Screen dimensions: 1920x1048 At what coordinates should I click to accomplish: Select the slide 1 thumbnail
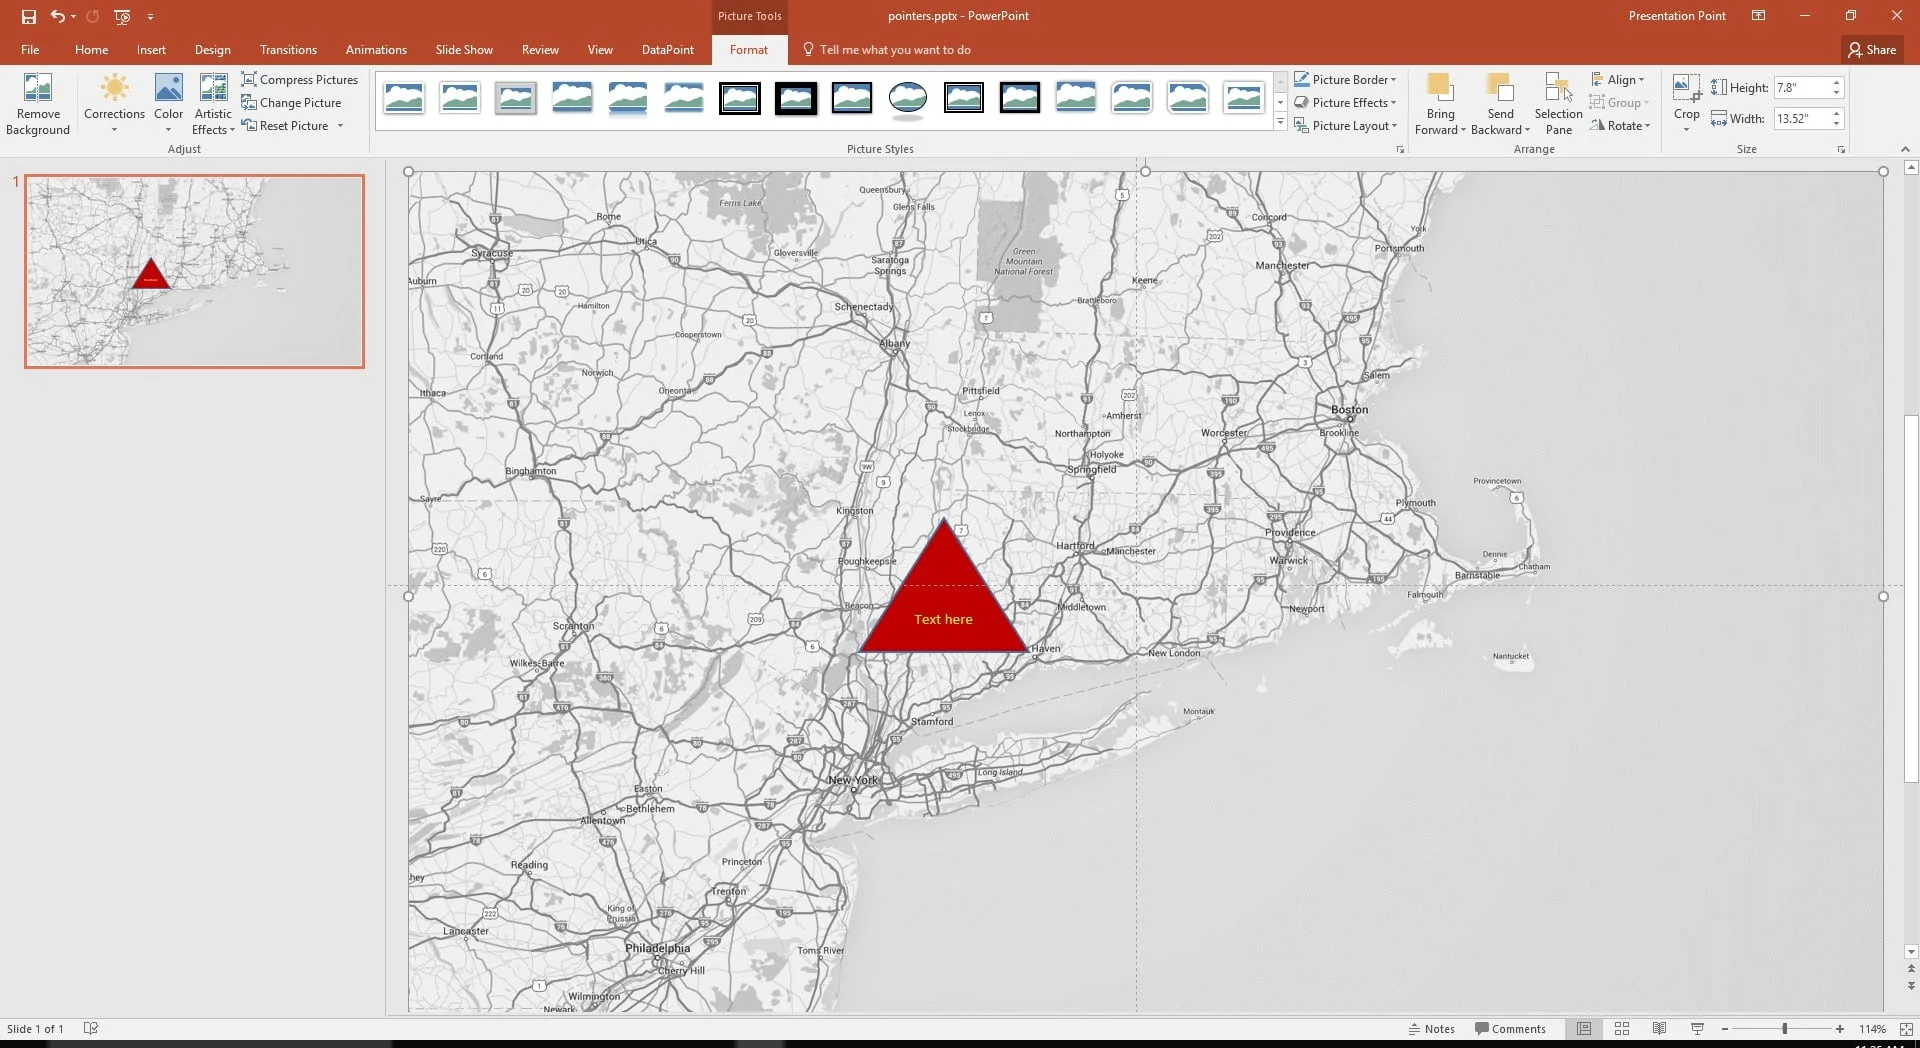194,271
